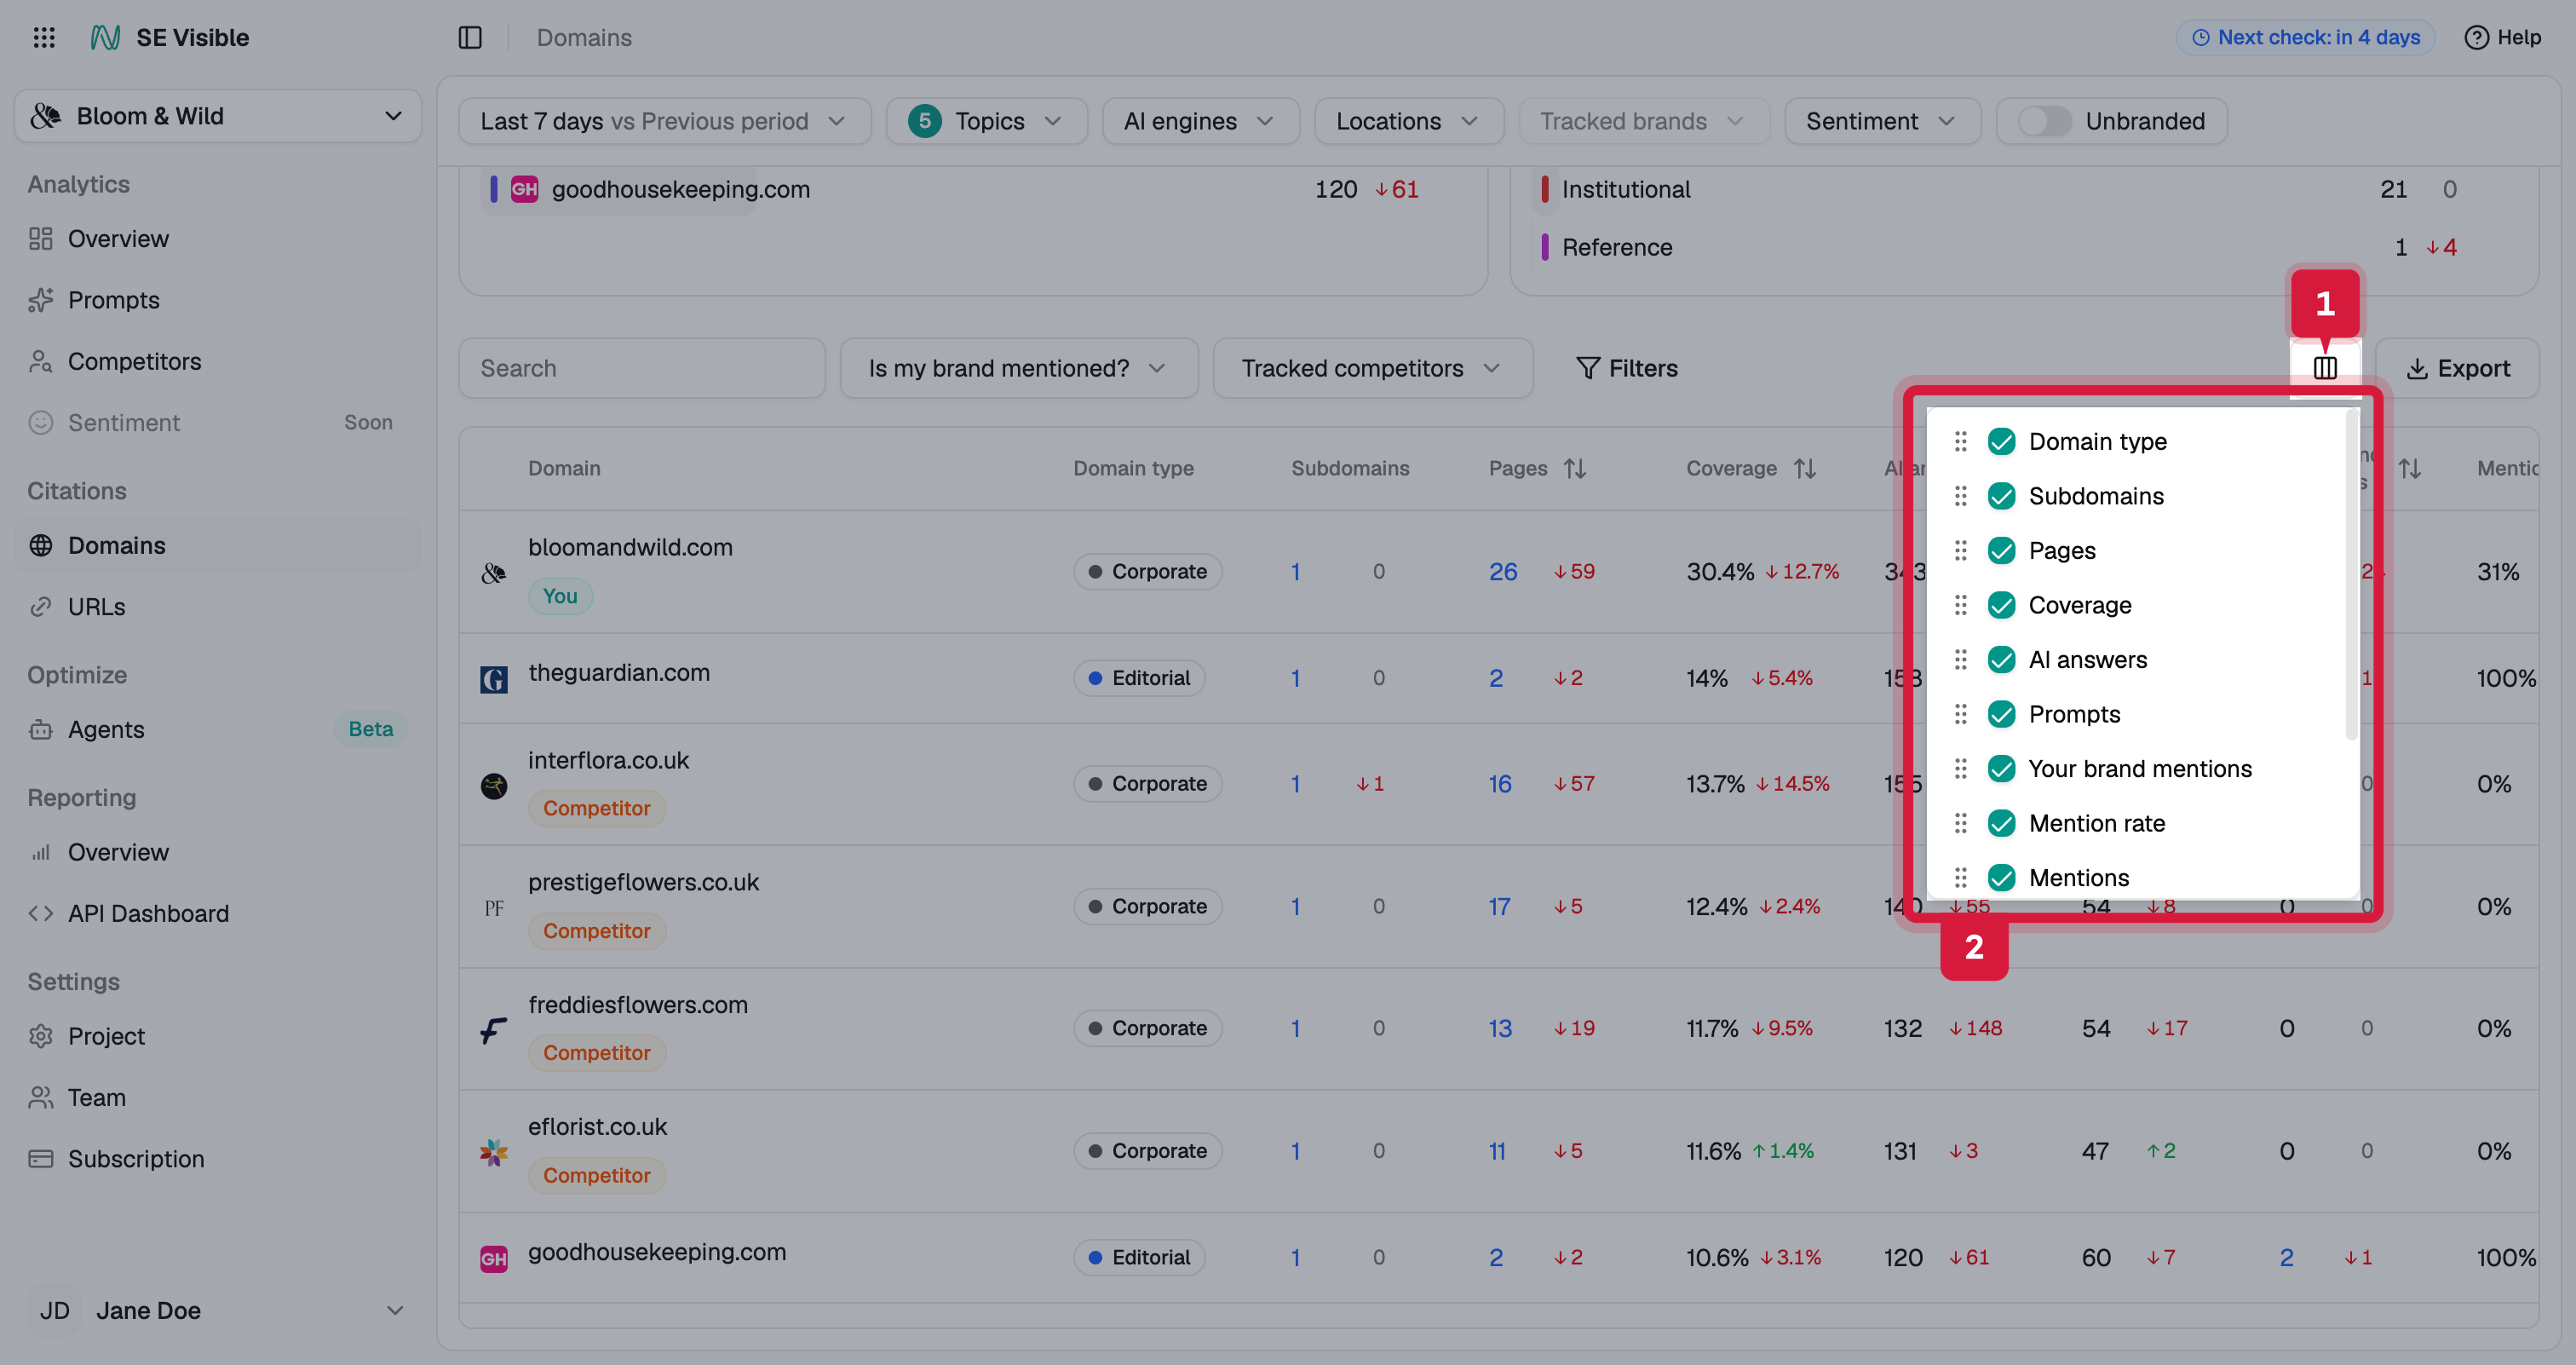The height and width of the screenshot is (1365, 2576).
Task: Open the Locations dropdown
Action: [1408, 121]
